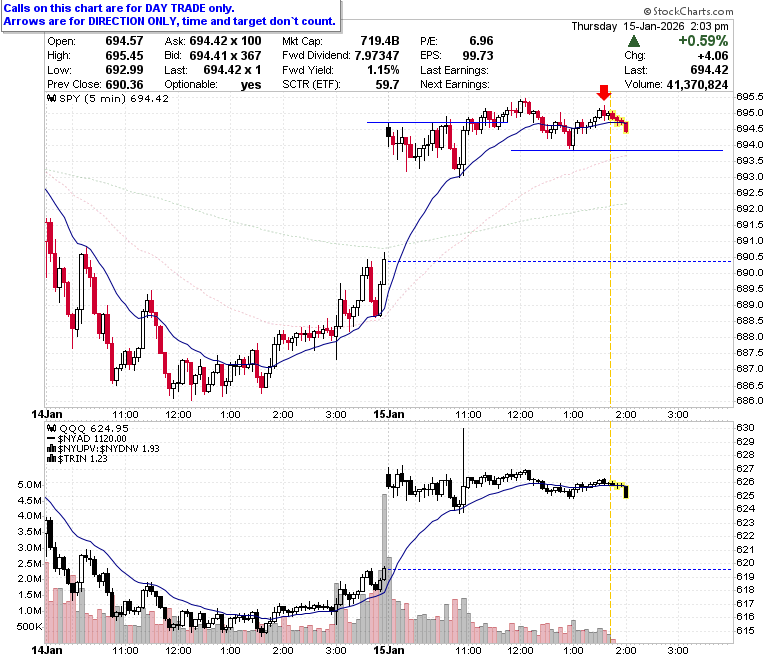The height and width of the screenshot is (659, 780).
Task: Click the bar icon beside $TRIN 1.23
Action: click(52, 459)
